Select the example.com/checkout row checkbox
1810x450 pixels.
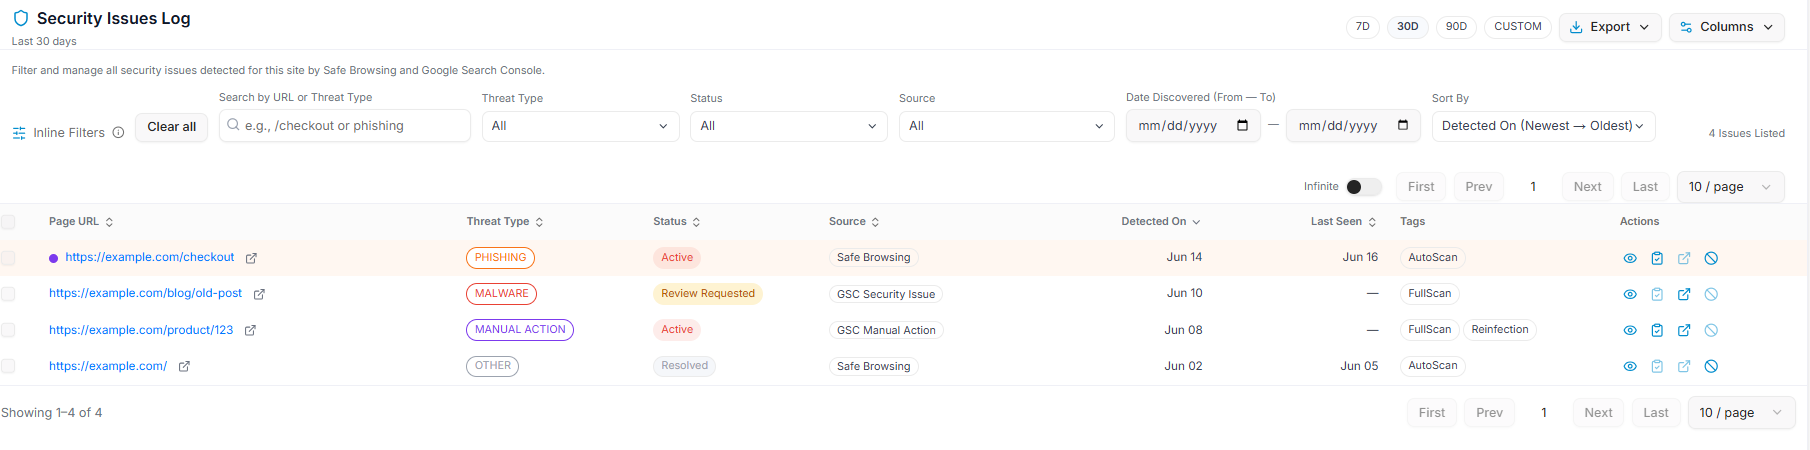pyautogui.click(x=8, y=258)
